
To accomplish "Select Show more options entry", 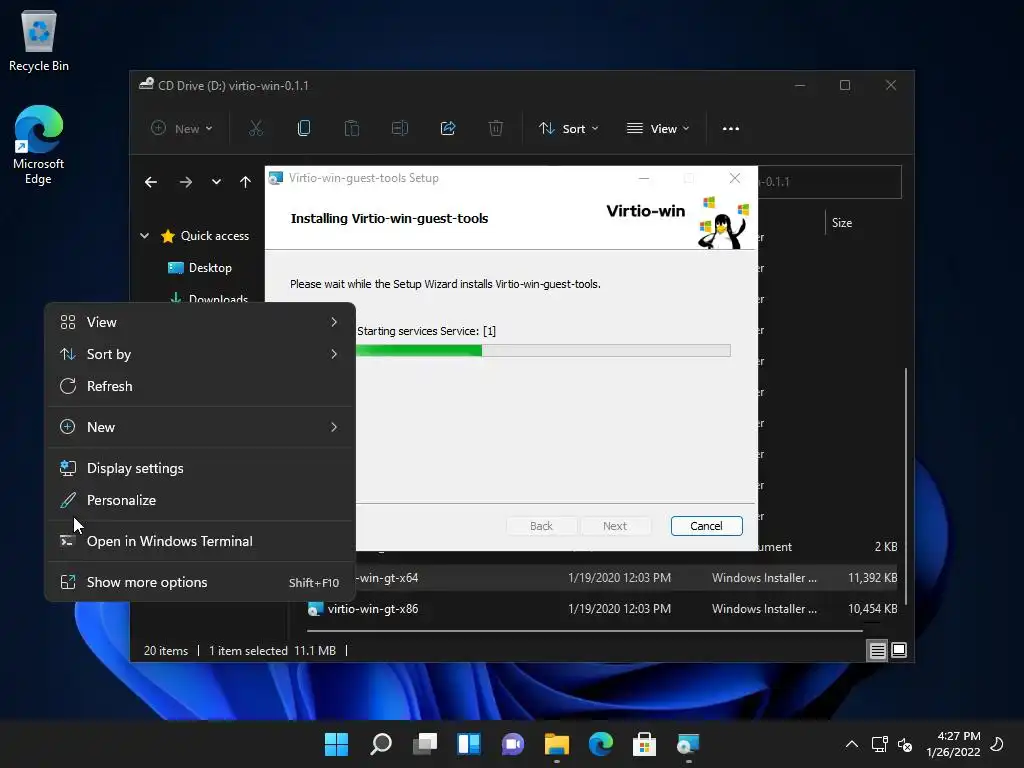I will [200, 583].
